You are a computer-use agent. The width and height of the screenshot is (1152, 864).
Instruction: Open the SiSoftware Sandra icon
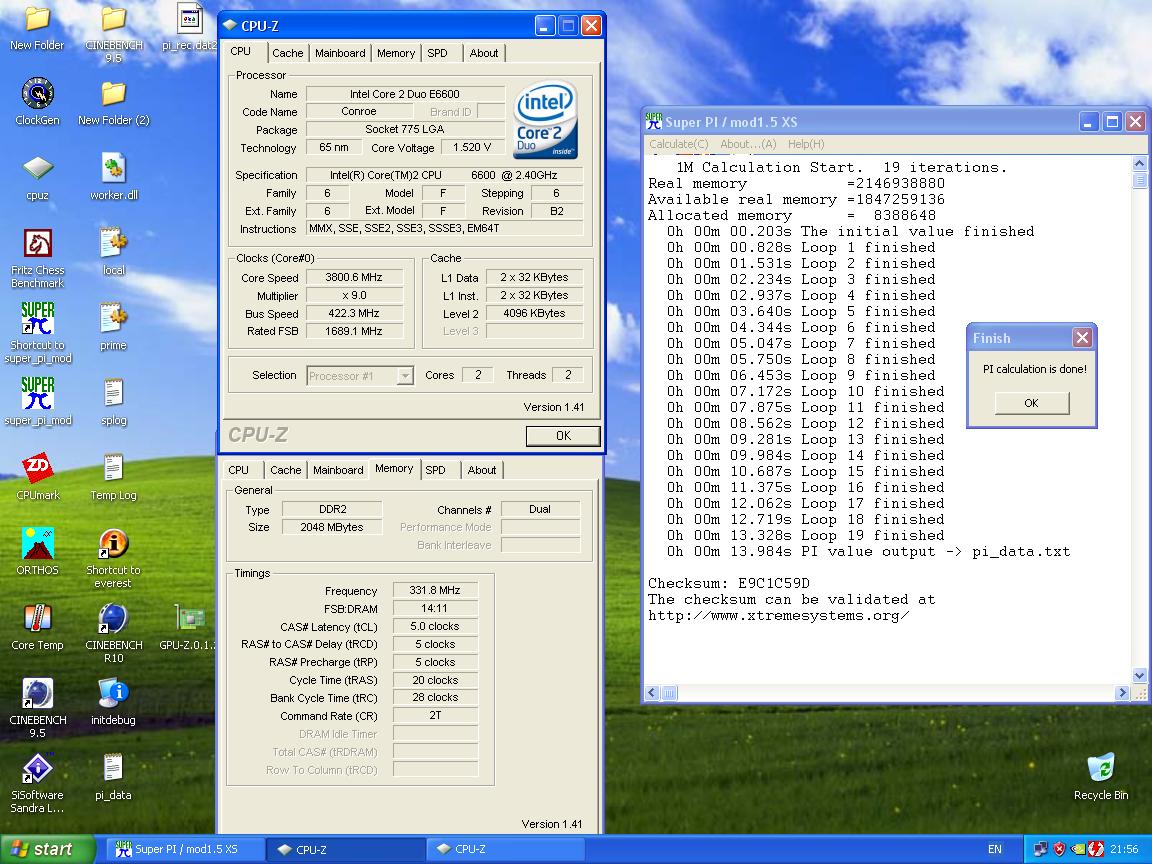point(37,769)
